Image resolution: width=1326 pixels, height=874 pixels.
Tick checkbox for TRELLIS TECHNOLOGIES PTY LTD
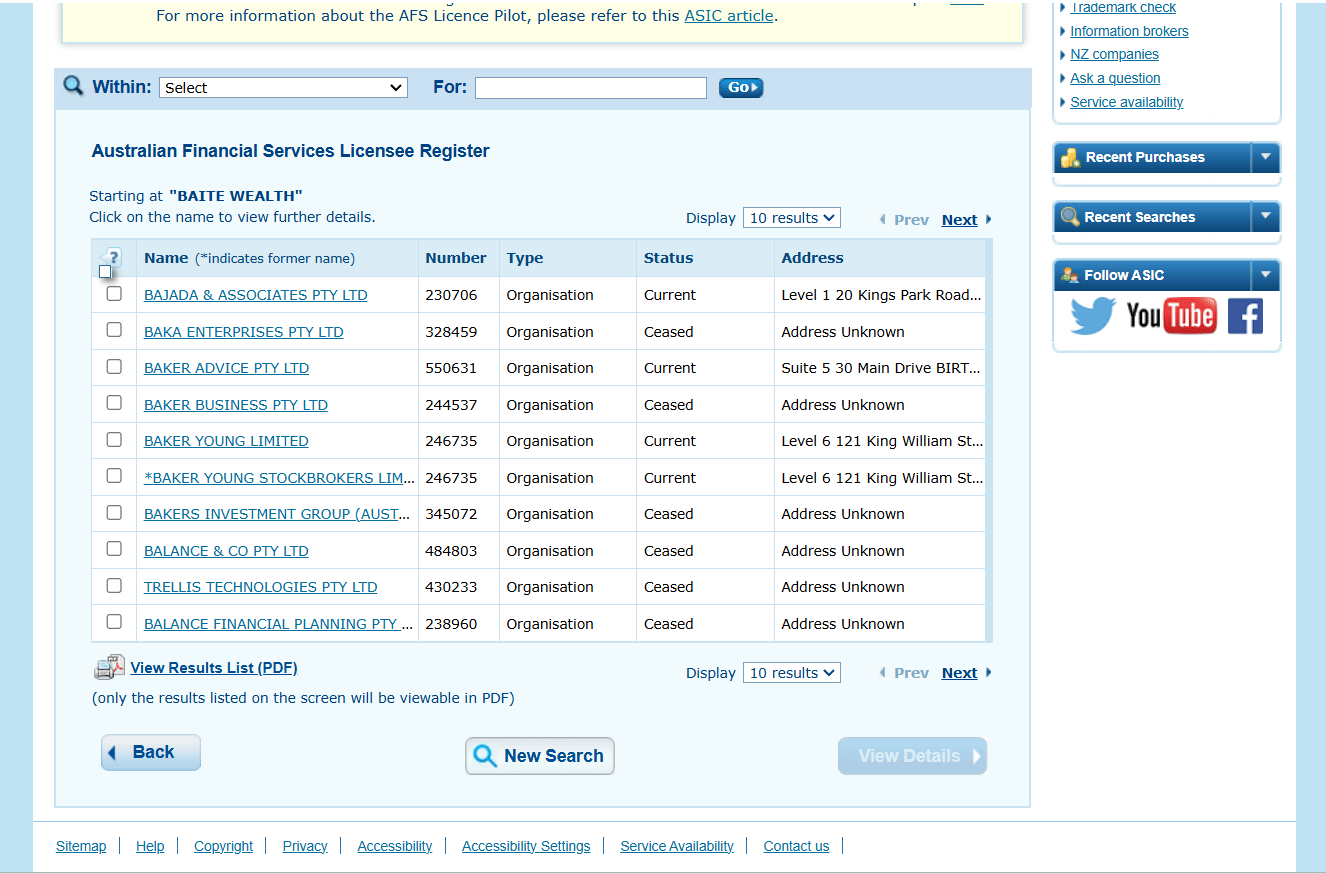(114, 586)
